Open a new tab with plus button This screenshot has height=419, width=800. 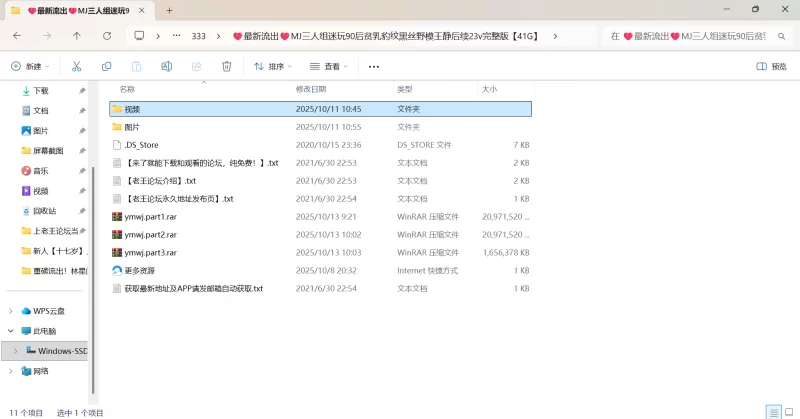tap(168, 10)
